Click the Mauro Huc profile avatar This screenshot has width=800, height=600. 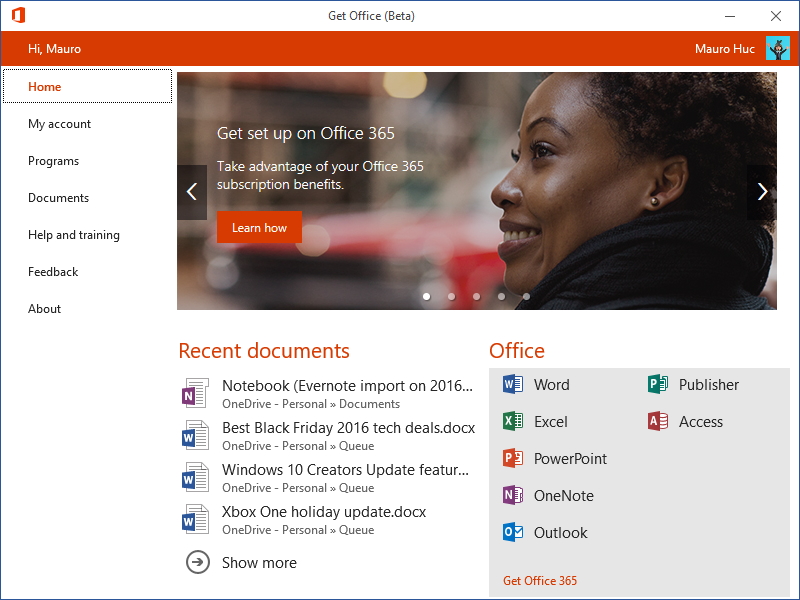[778, 47]
